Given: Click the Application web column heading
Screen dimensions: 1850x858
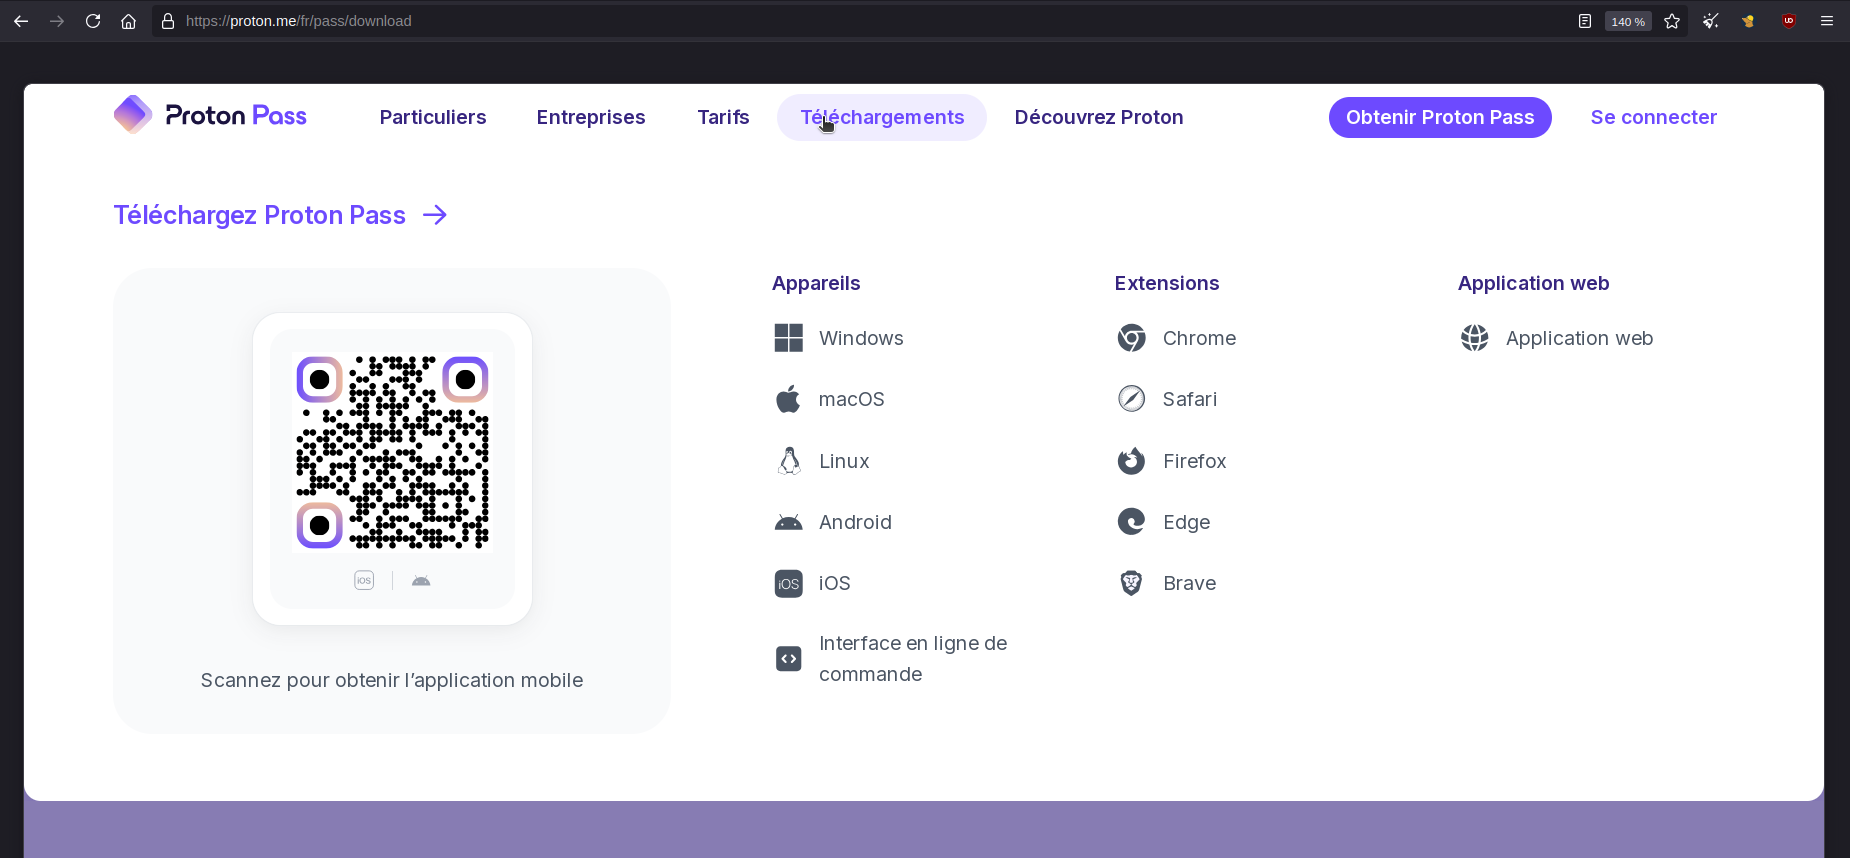Looking at the screenshot, I should coord(1533,283).
